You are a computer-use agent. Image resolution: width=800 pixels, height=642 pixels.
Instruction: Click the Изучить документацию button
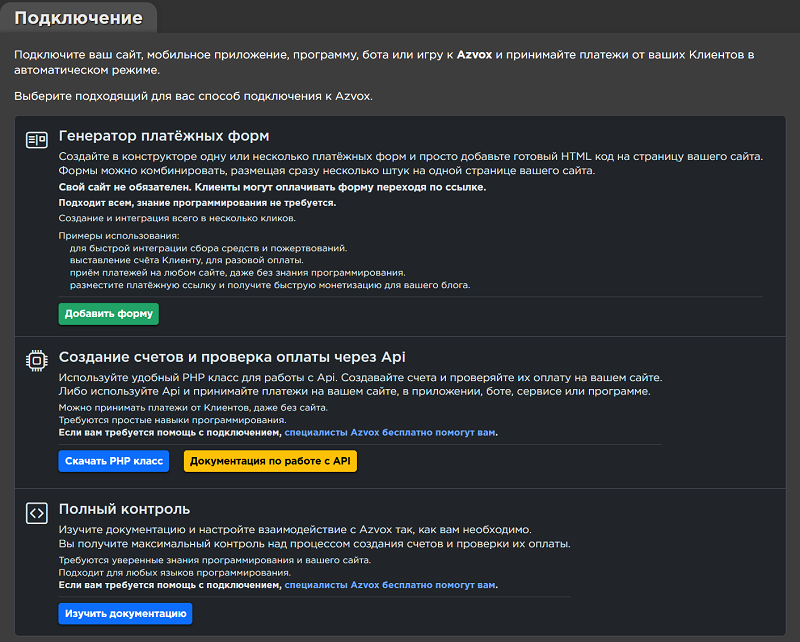(x=126, y=613)
